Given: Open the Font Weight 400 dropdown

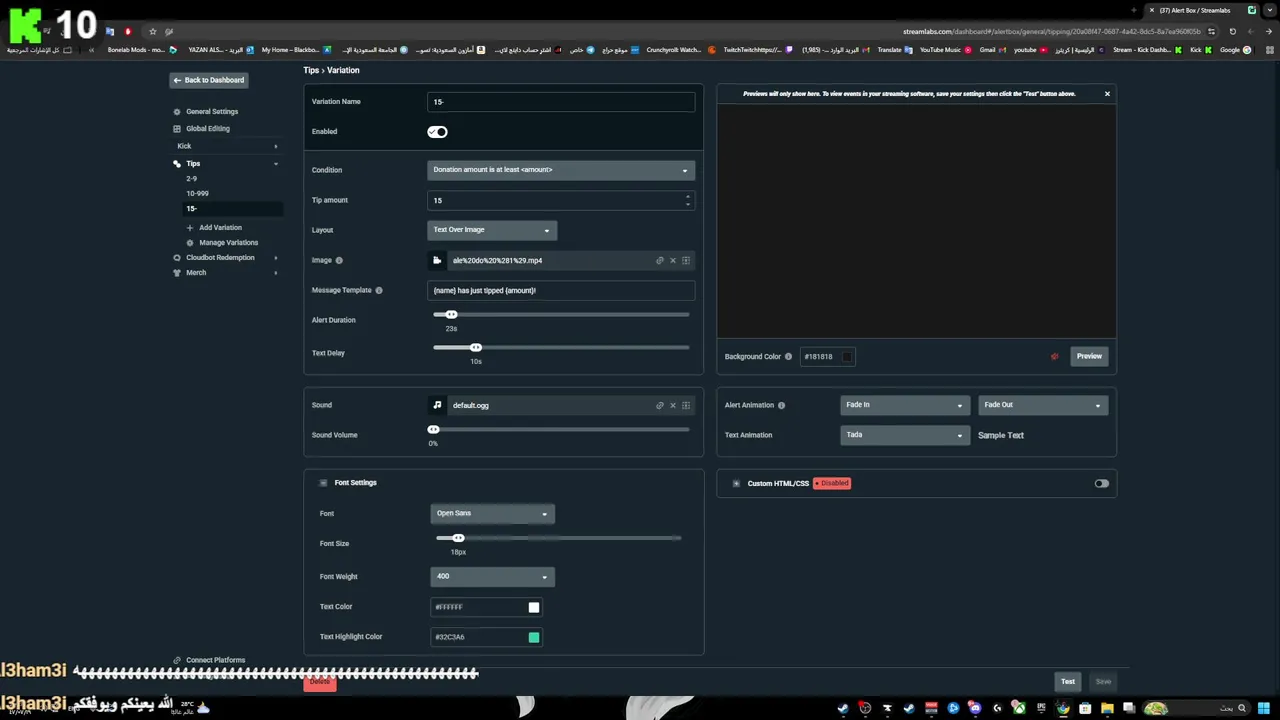Looking at the screenshot, I should (492, 577).
